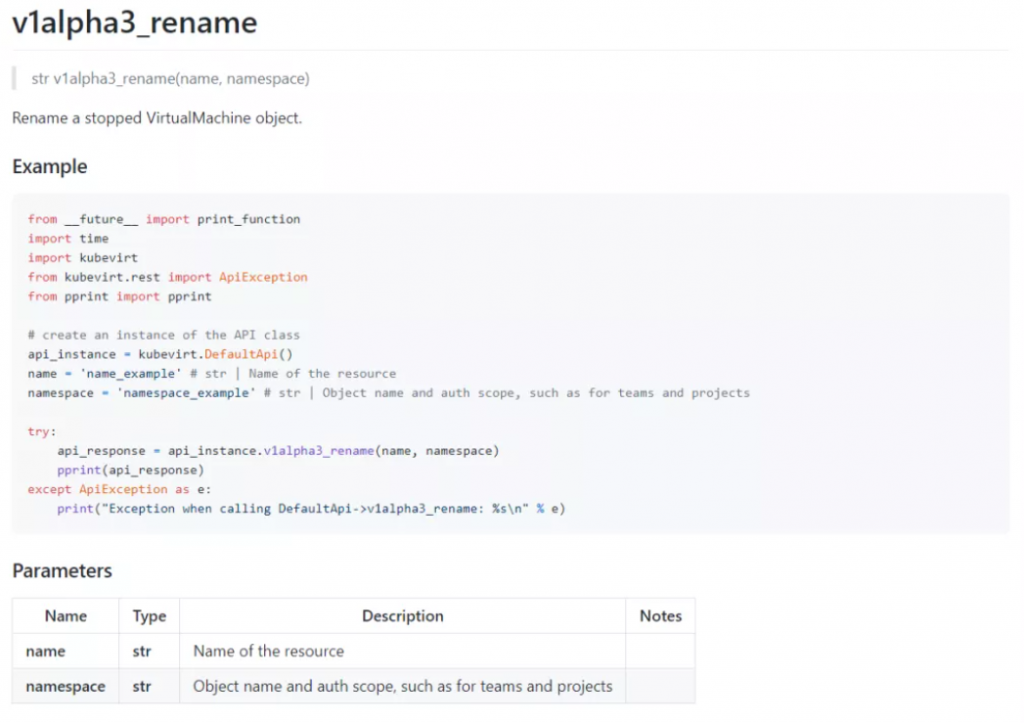Image resolution: width=1024 pixels, height=723 pixels.
Task: Click the namespace description table cell
Action: [x=402, y=686]
